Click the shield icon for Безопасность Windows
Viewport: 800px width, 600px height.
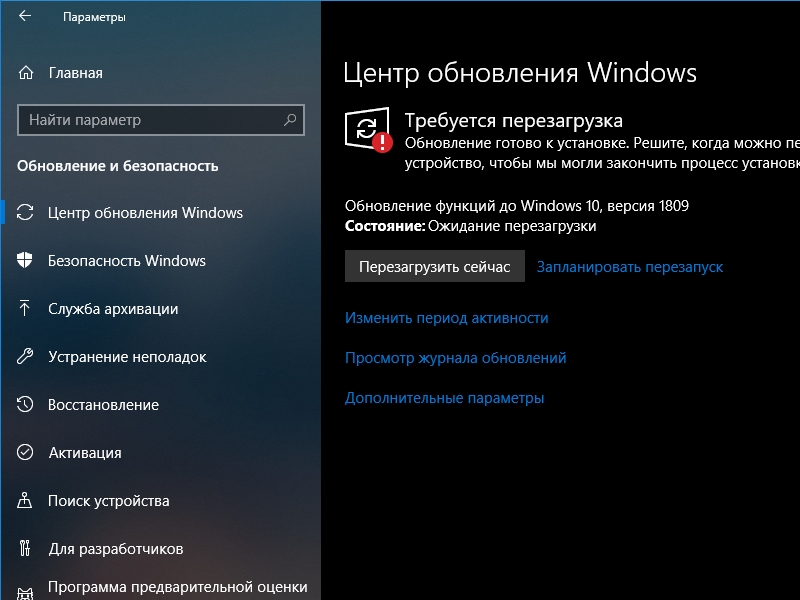pyautogui.click(x=24, y=260)
